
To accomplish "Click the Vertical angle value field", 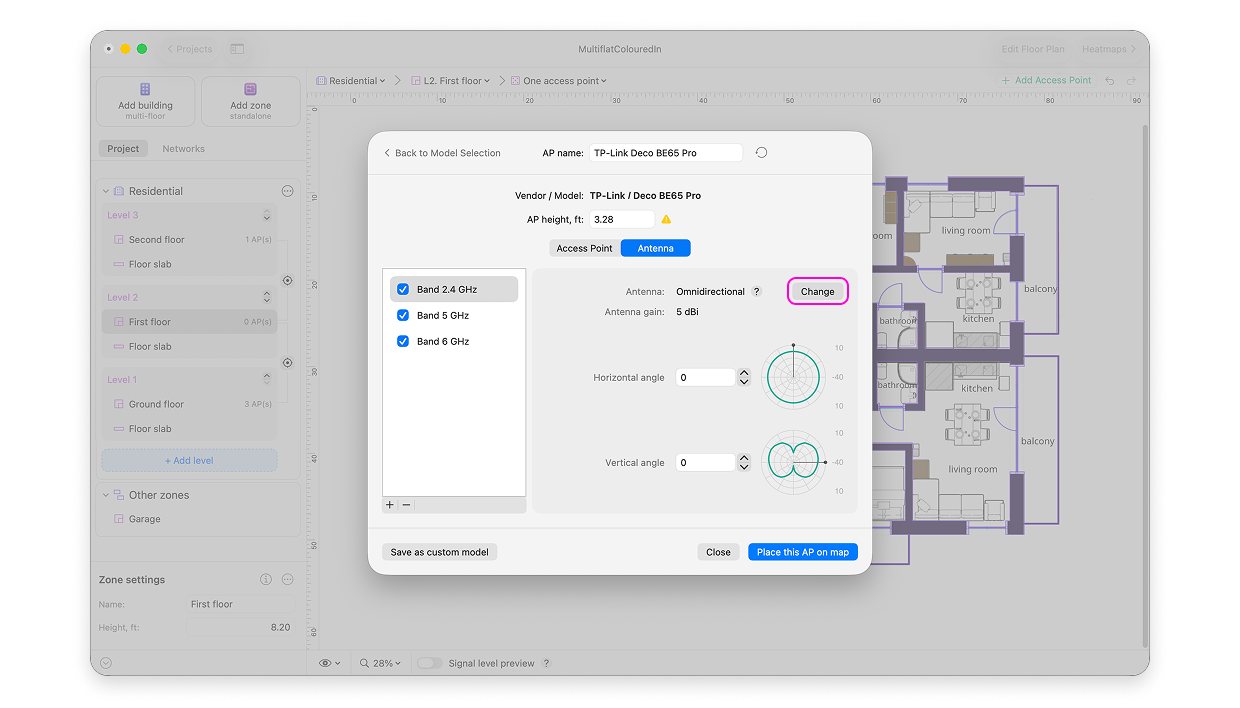I will [706, 463].
